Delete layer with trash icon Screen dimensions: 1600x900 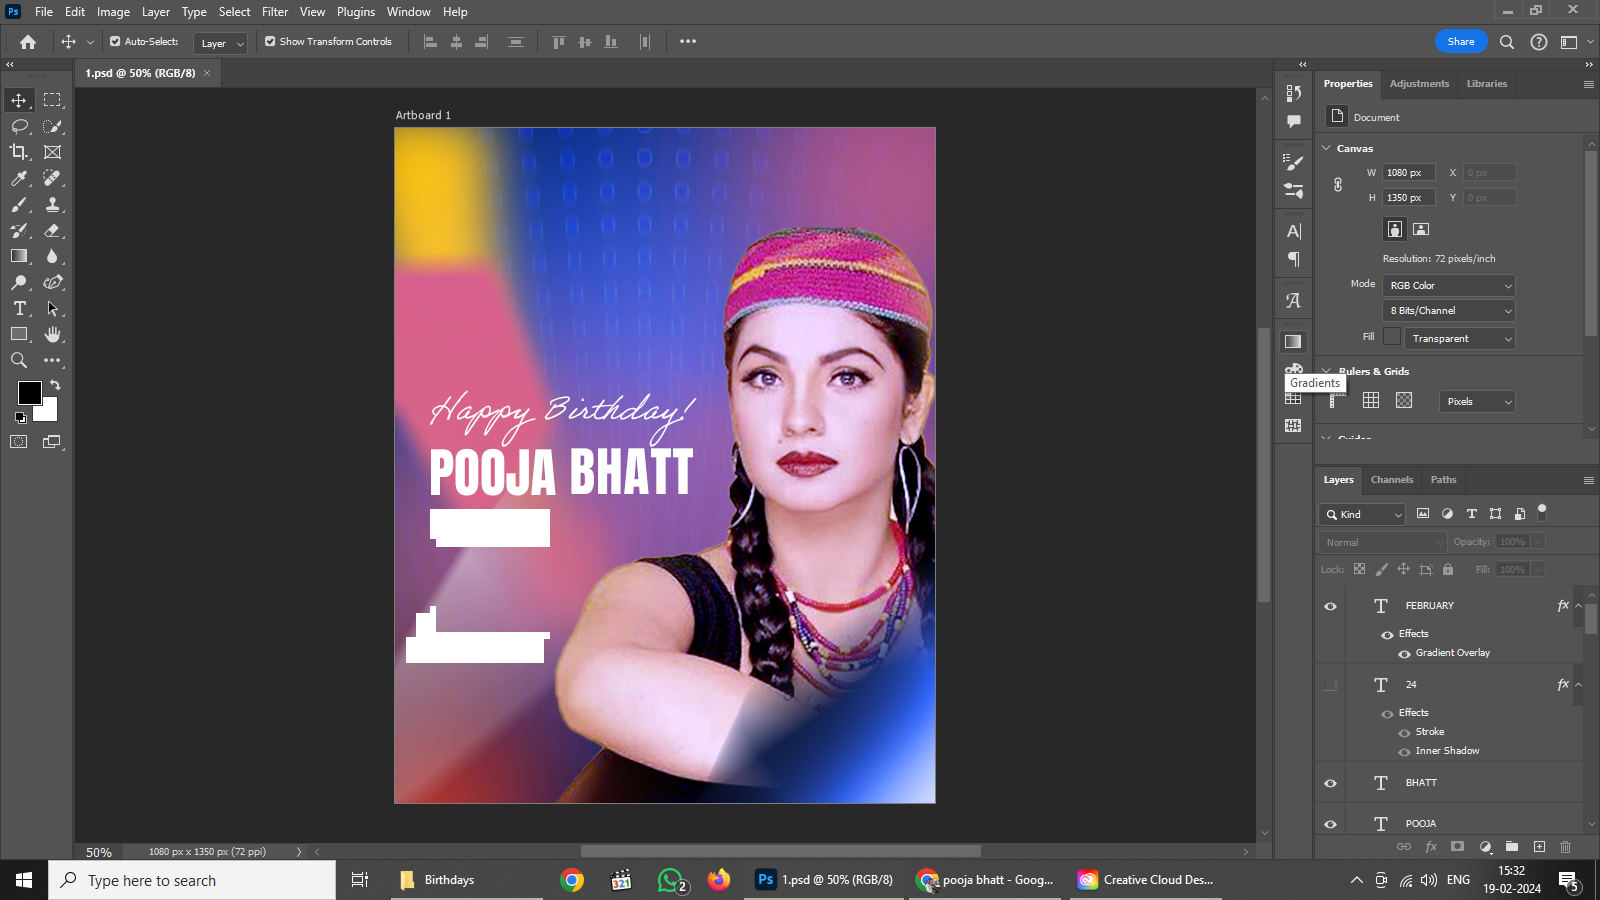[x=1566, y=846]
